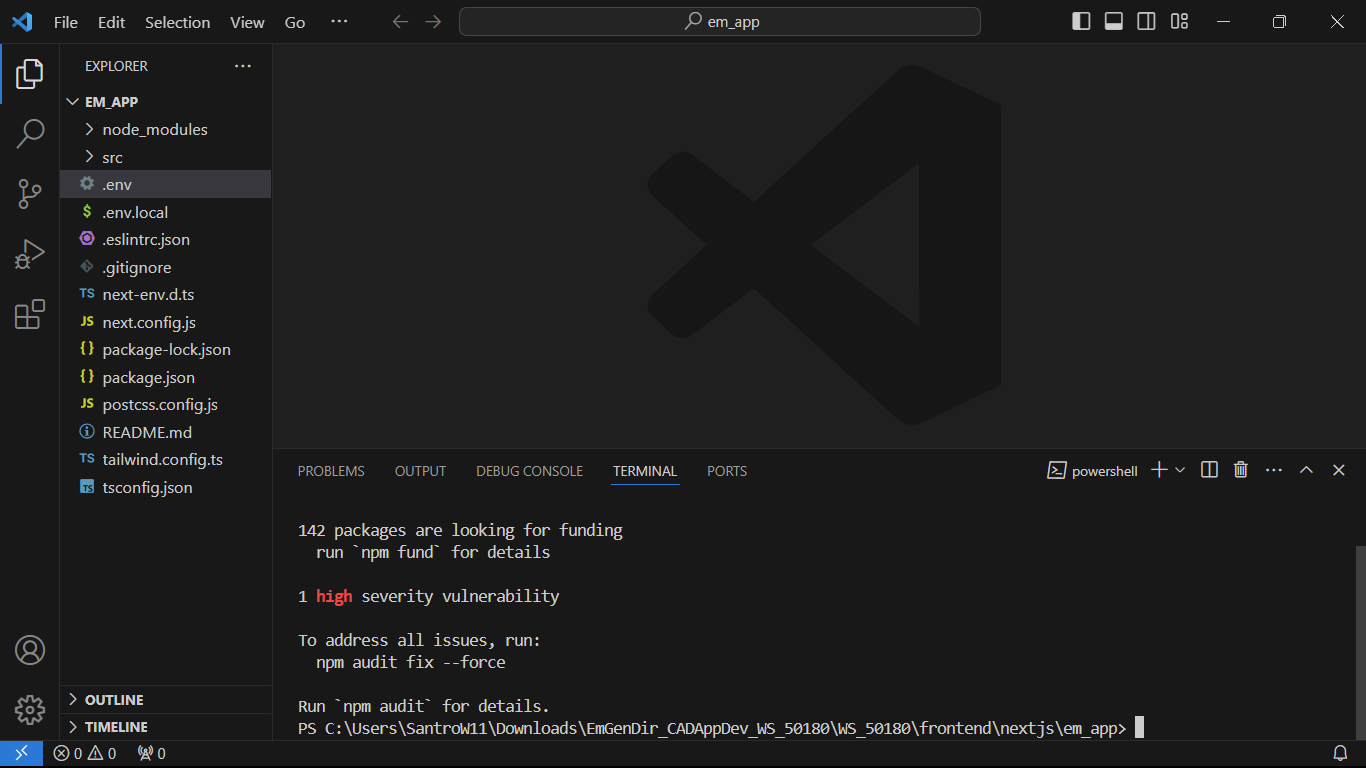The width and height of the screenshot is (1366, 768).
Task: Open the Run and Debug view
Action: (30, 255)
